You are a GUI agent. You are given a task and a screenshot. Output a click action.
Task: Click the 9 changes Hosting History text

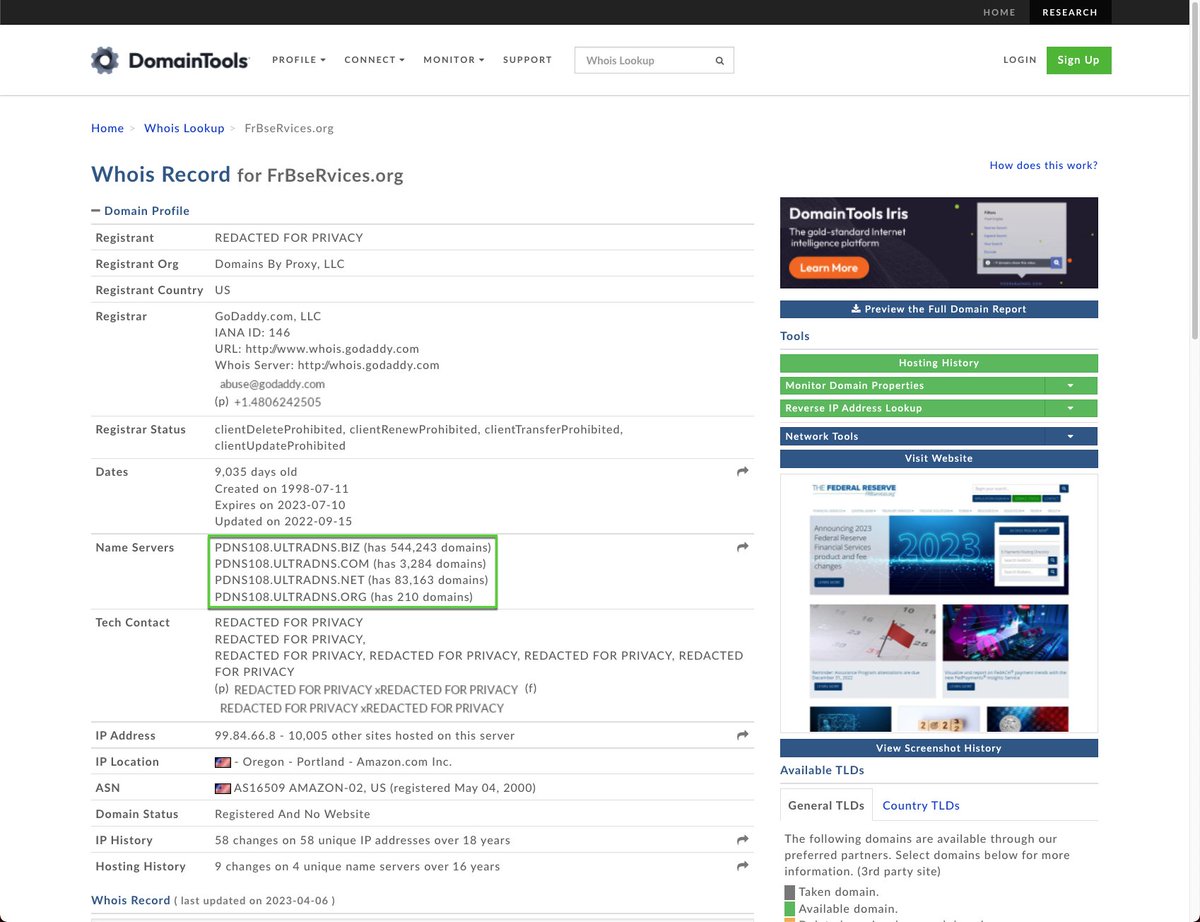(x=357, y=866)
